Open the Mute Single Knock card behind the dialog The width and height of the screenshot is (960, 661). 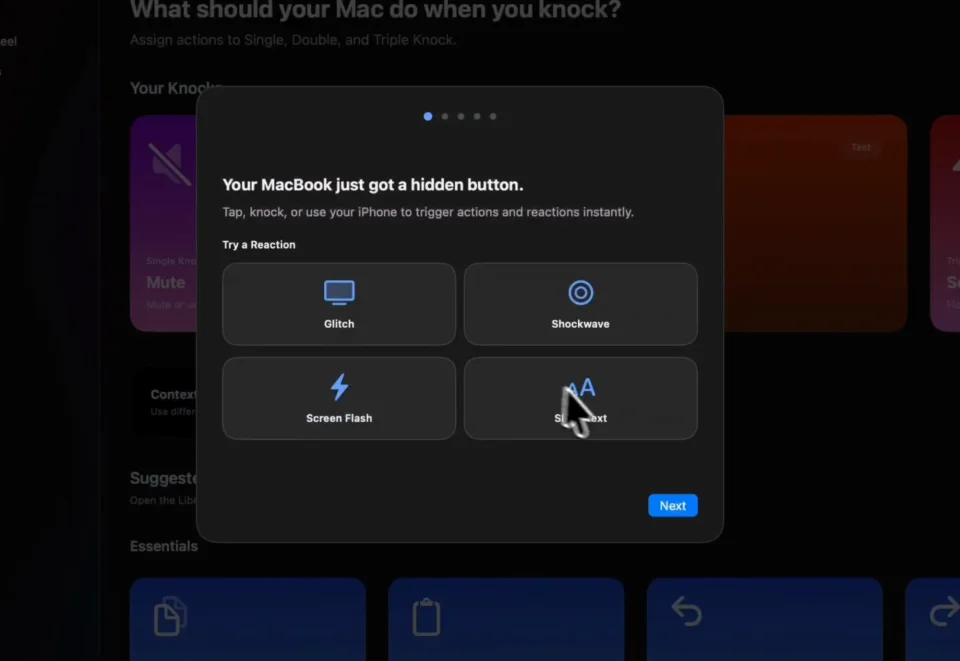pyautogui.click(x=163, y=223)
